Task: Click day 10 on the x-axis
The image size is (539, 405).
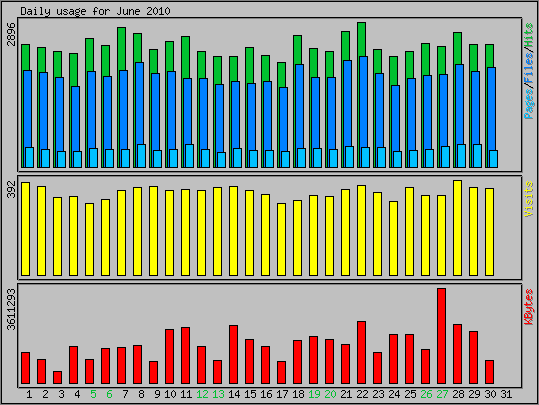Action: point(170,394)
